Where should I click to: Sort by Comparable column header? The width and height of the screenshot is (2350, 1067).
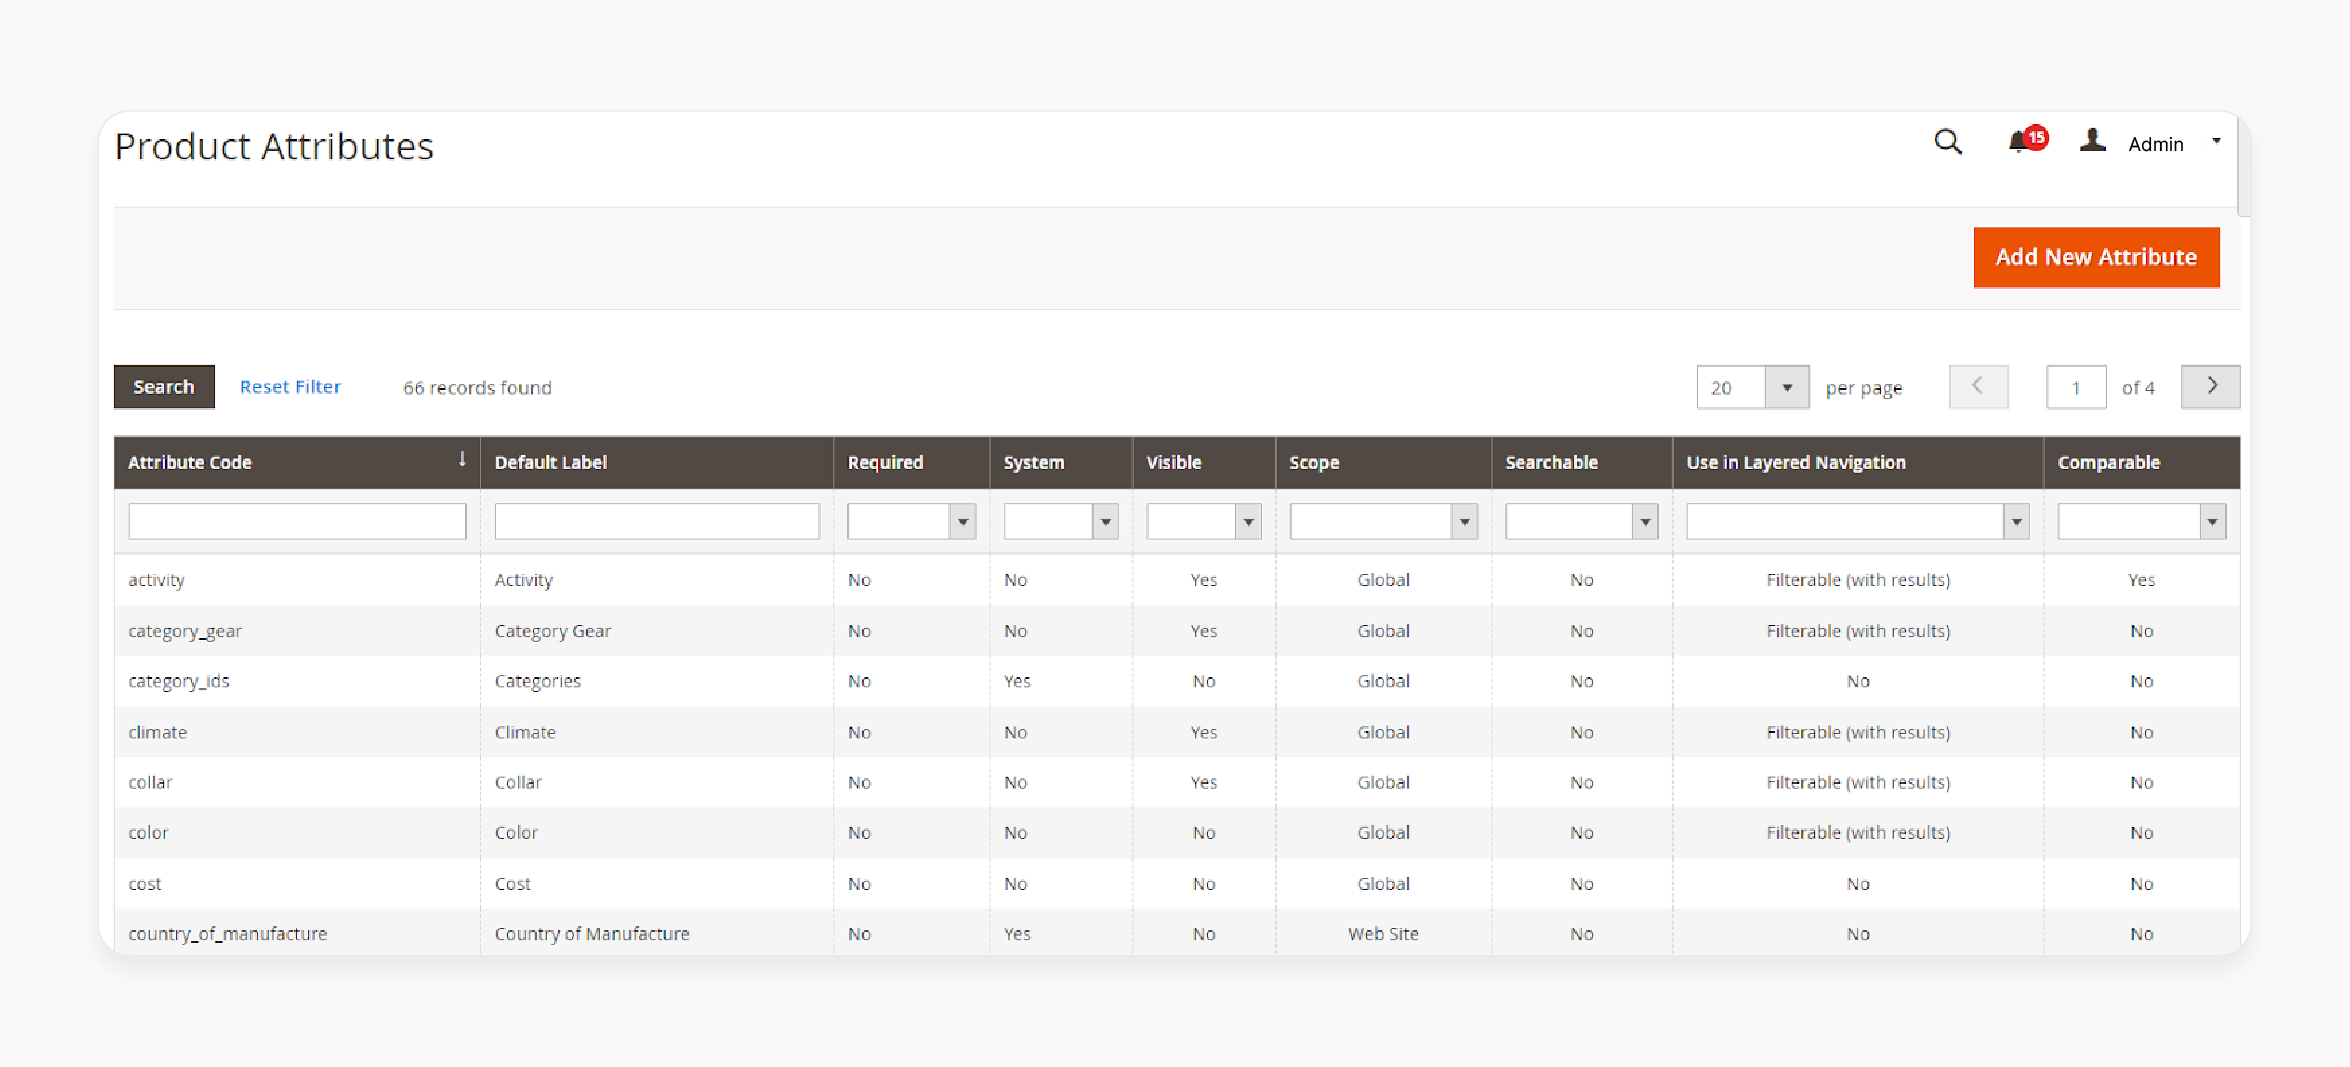pos(2141,462)
